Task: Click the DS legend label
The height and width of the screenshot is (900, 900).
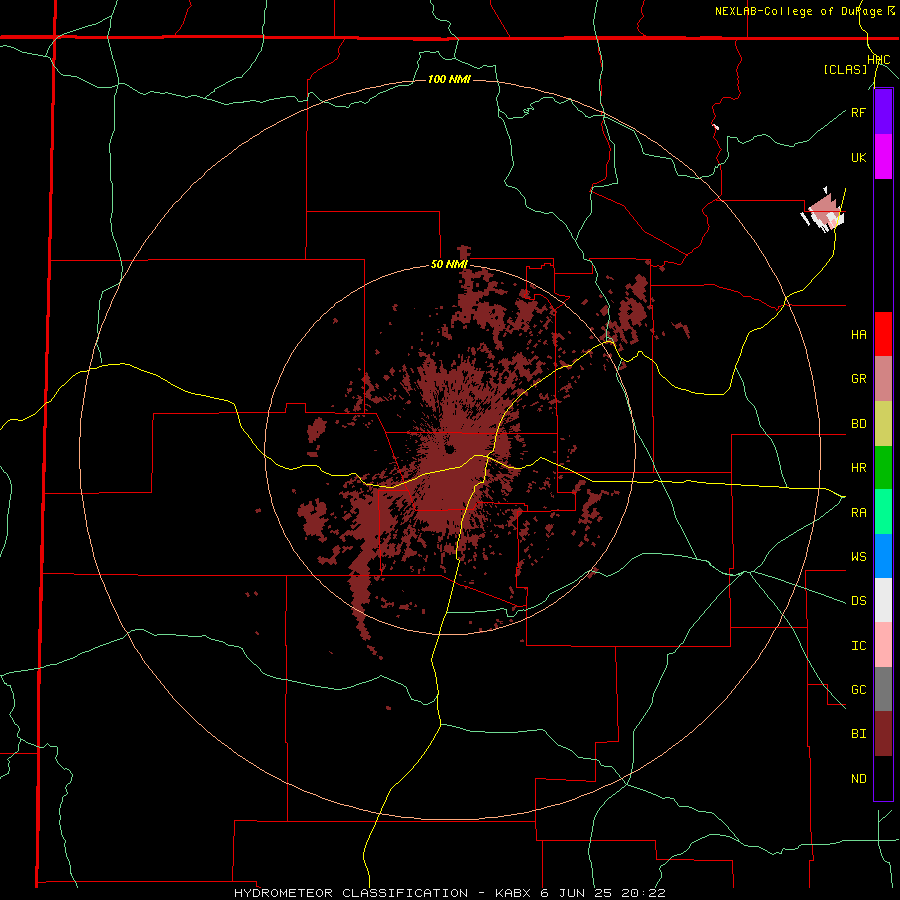Action: pos(858,600)
